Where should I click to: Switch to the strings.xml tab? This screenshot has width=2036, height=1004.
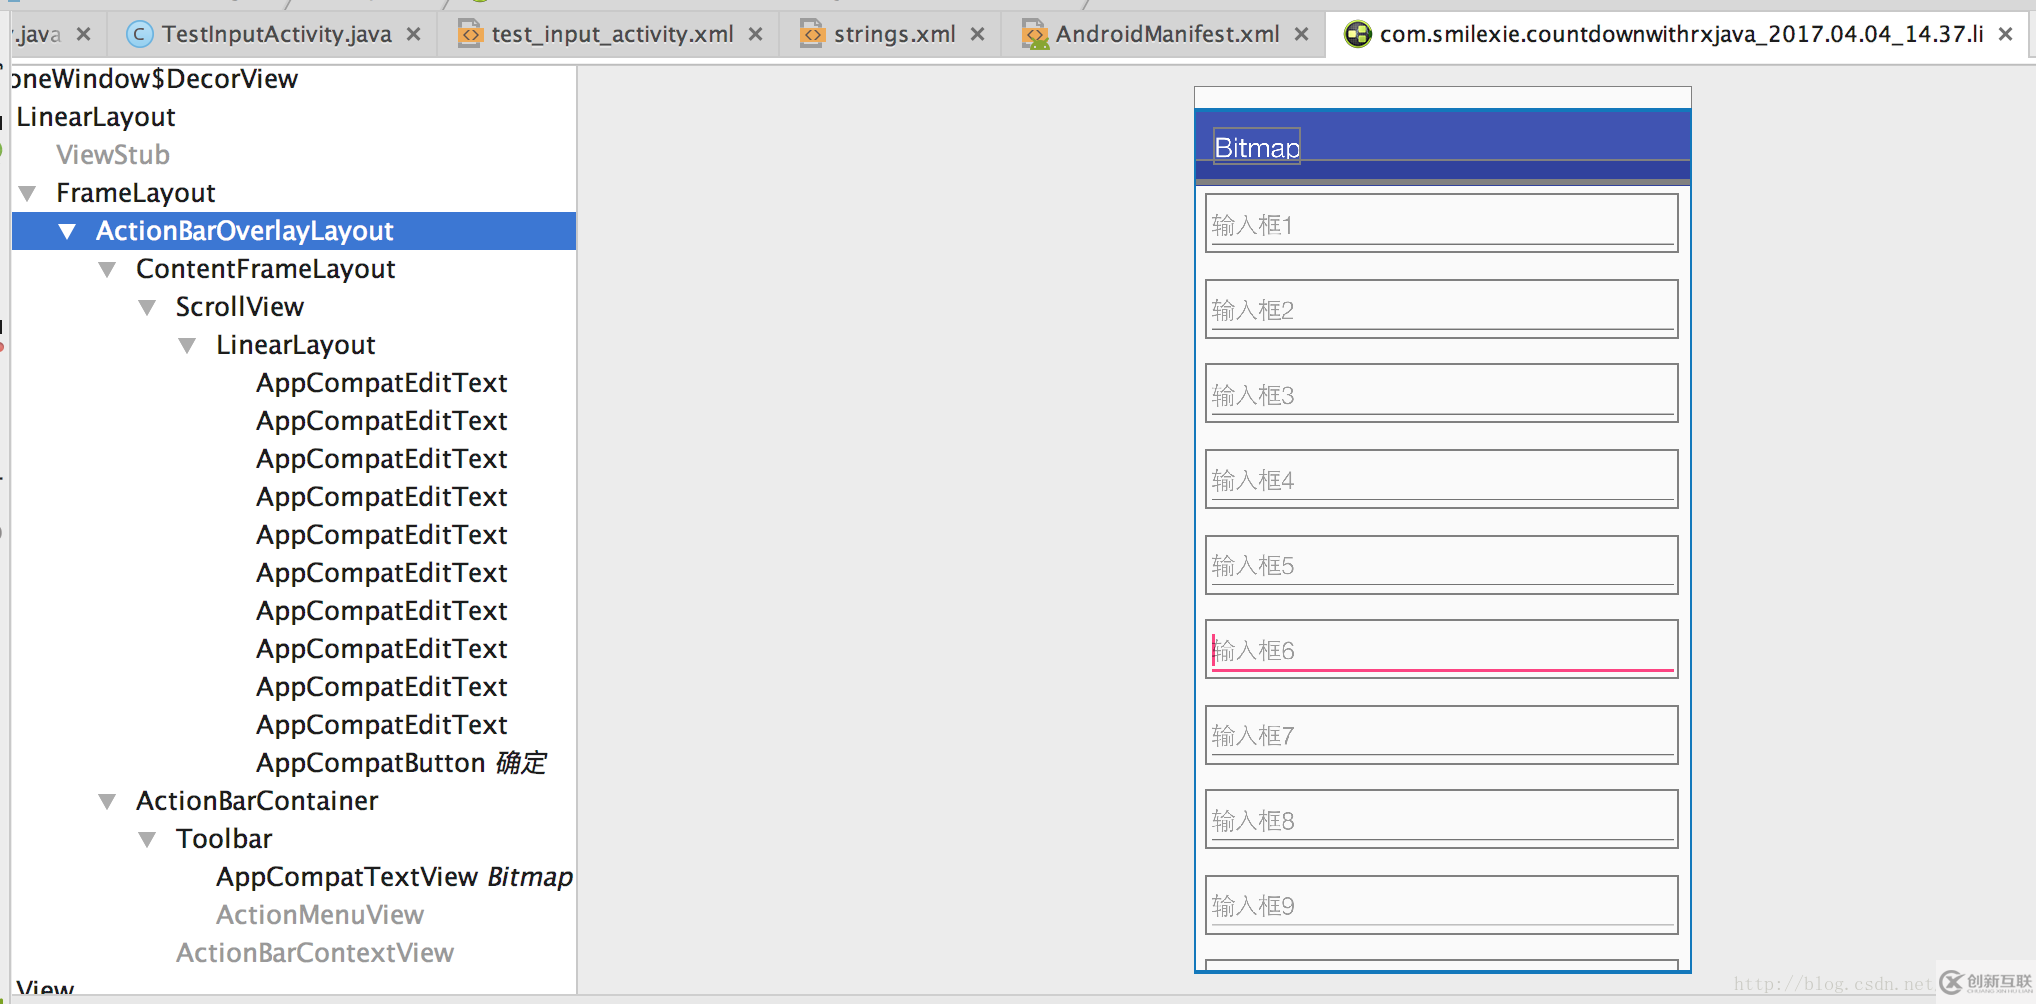tap(894, 34)
